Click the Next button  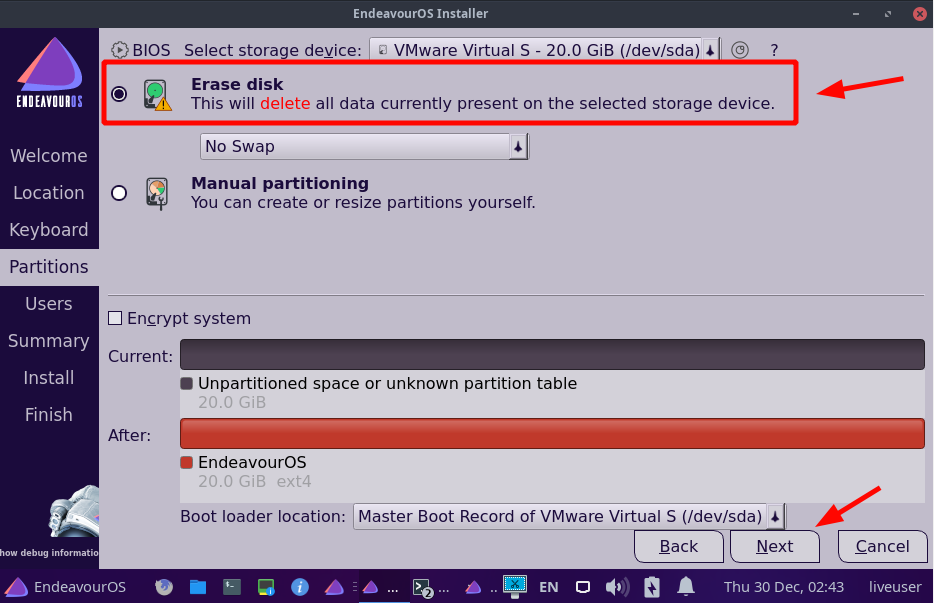coord(775,546)
